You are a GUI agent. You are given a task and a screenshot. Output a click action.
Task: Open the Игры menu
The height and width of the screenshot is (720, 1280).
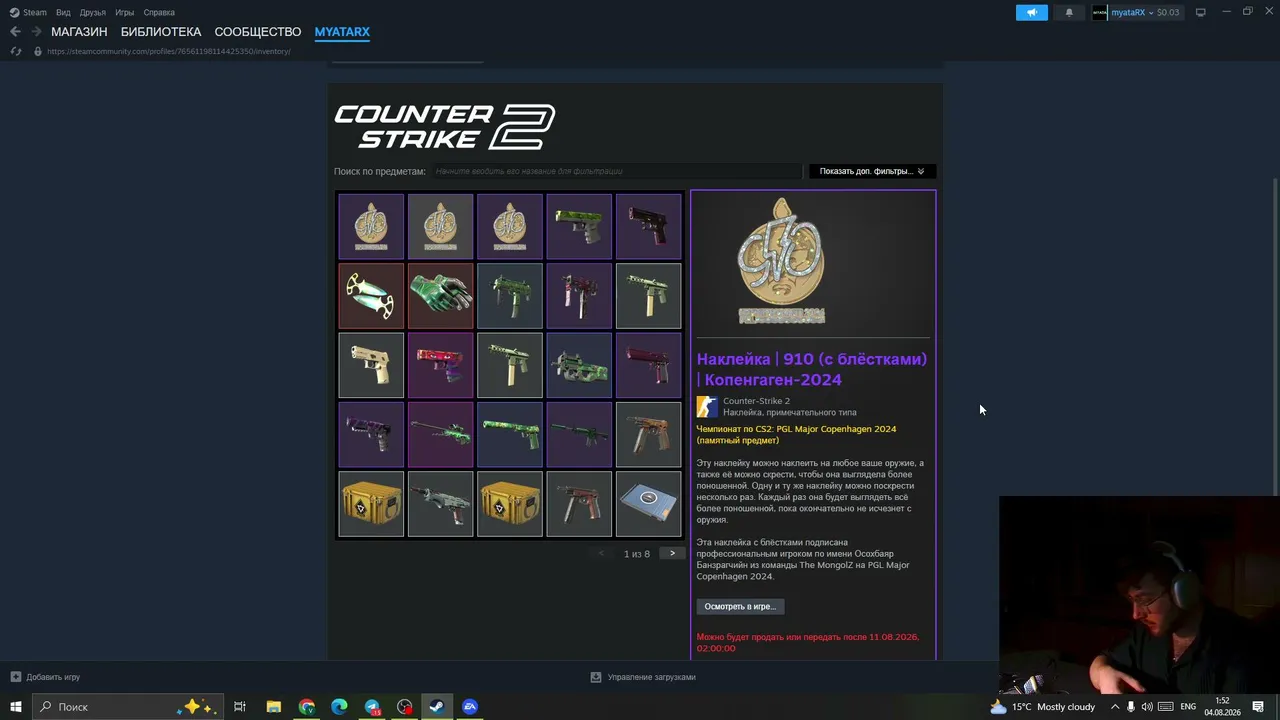click(124, 12)
